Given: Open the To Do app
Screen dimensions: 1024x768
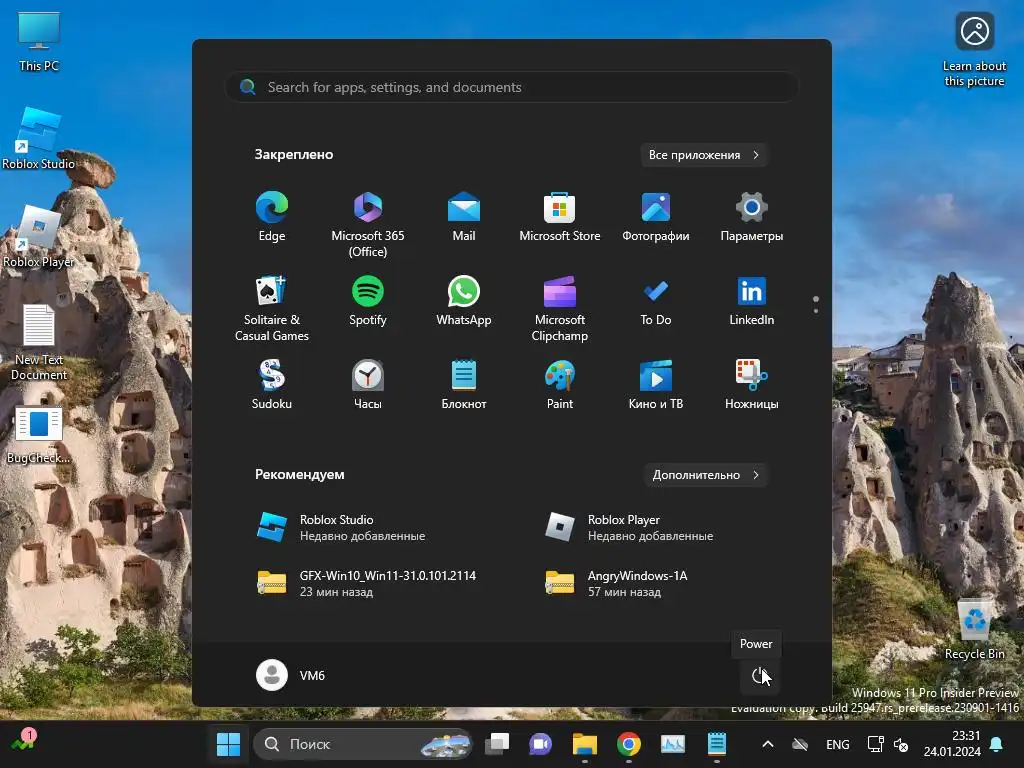Looking at the screenshot, I should [x=656, y=301].
